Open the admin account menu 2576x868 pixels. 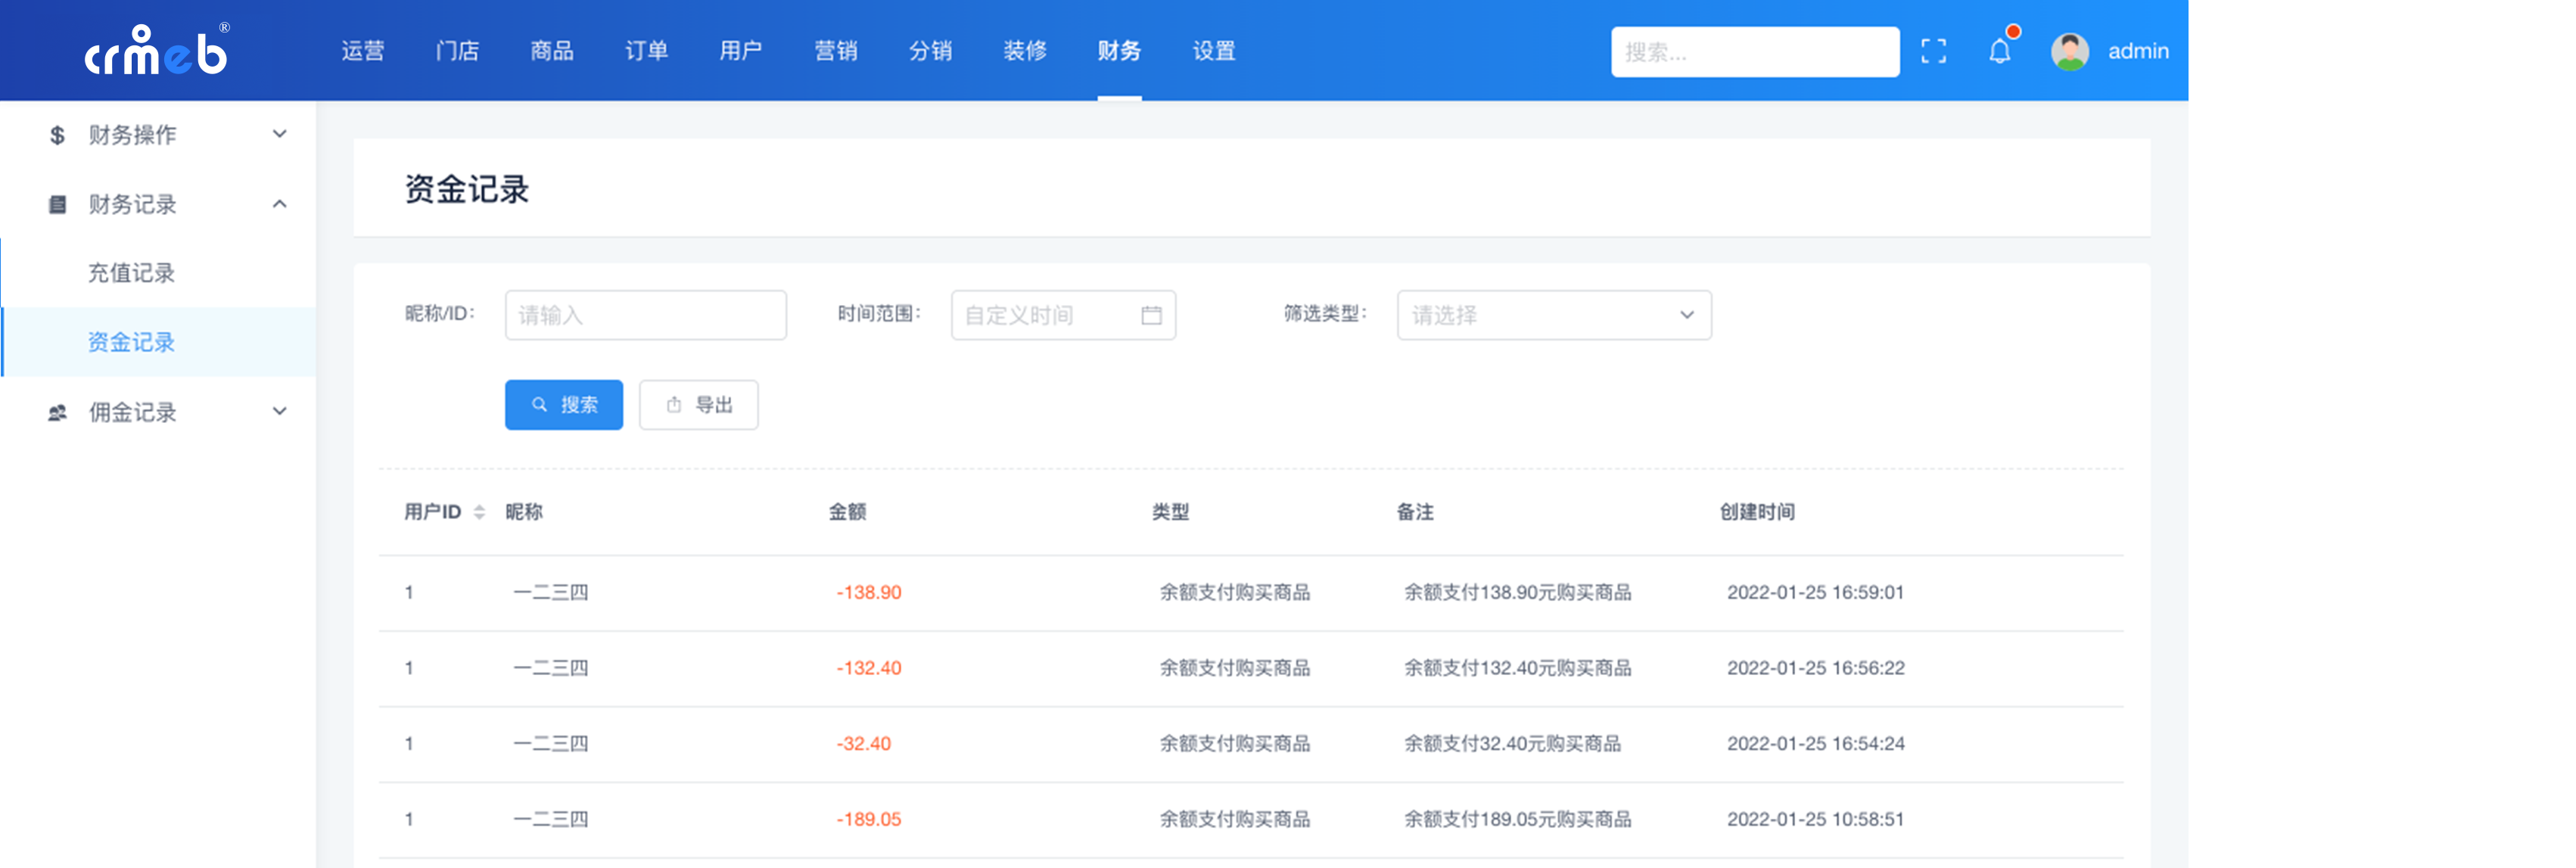point(2138,51)
